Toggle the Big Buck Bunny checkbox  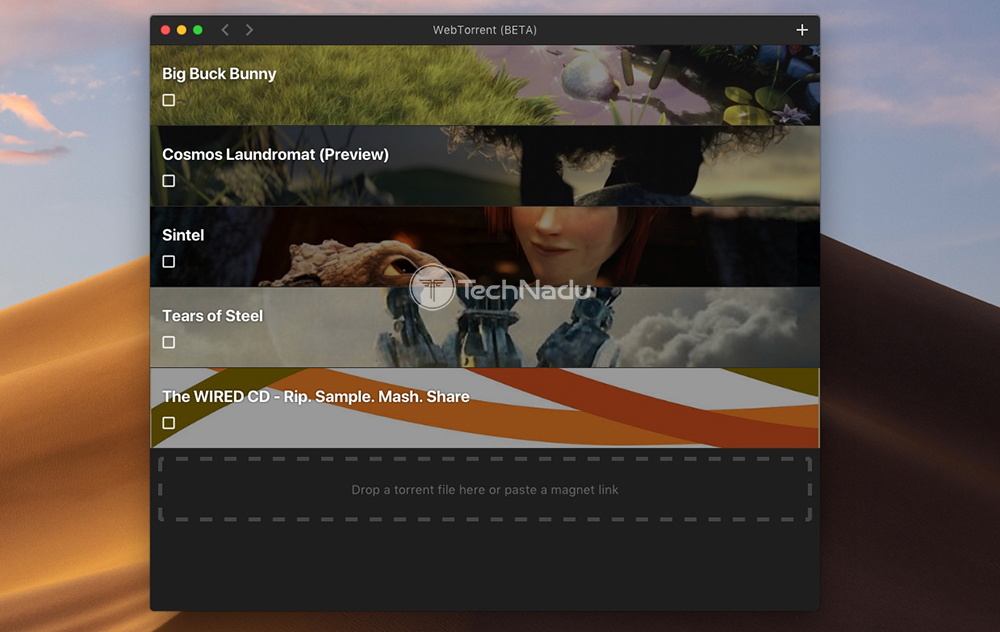[x=168, y=100]
